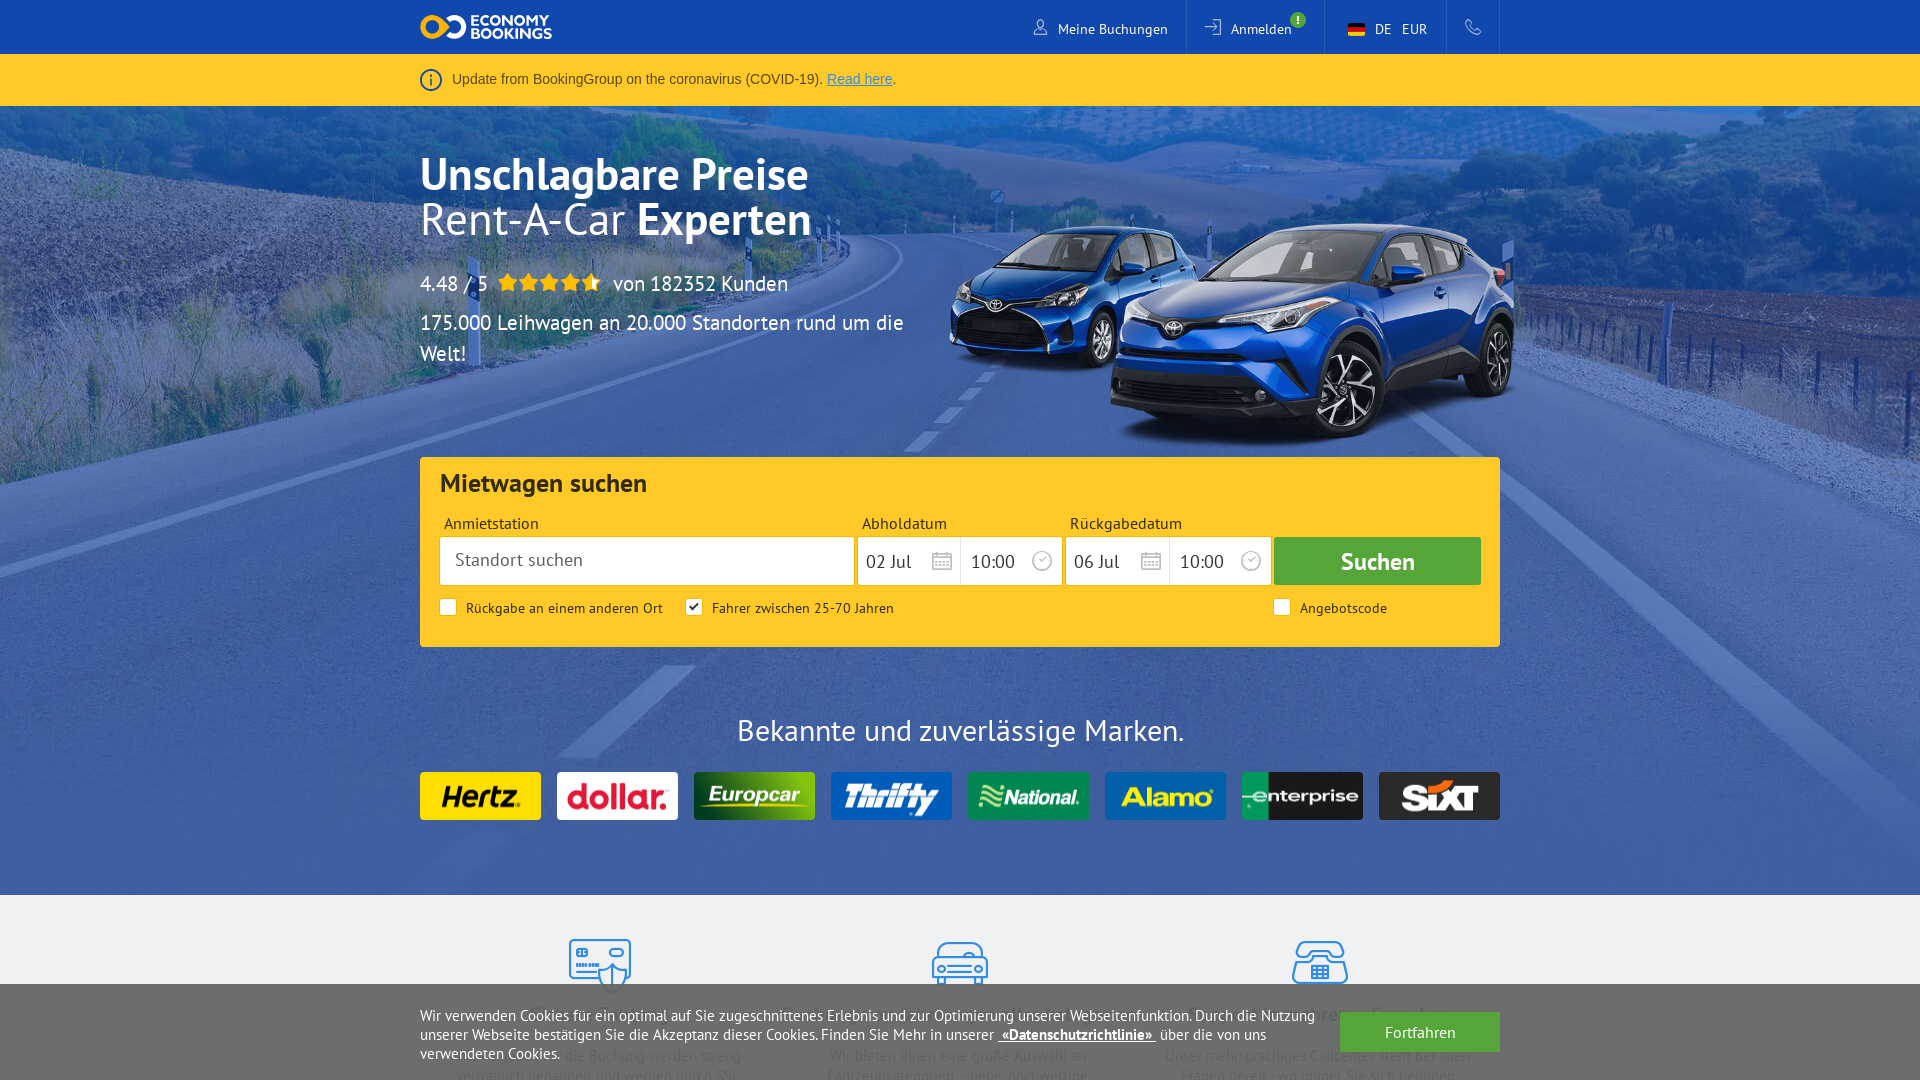Viewport: 1920px width, 1080px height.
Task: Click the Dollar brand logo
Action: coord(617,796)
